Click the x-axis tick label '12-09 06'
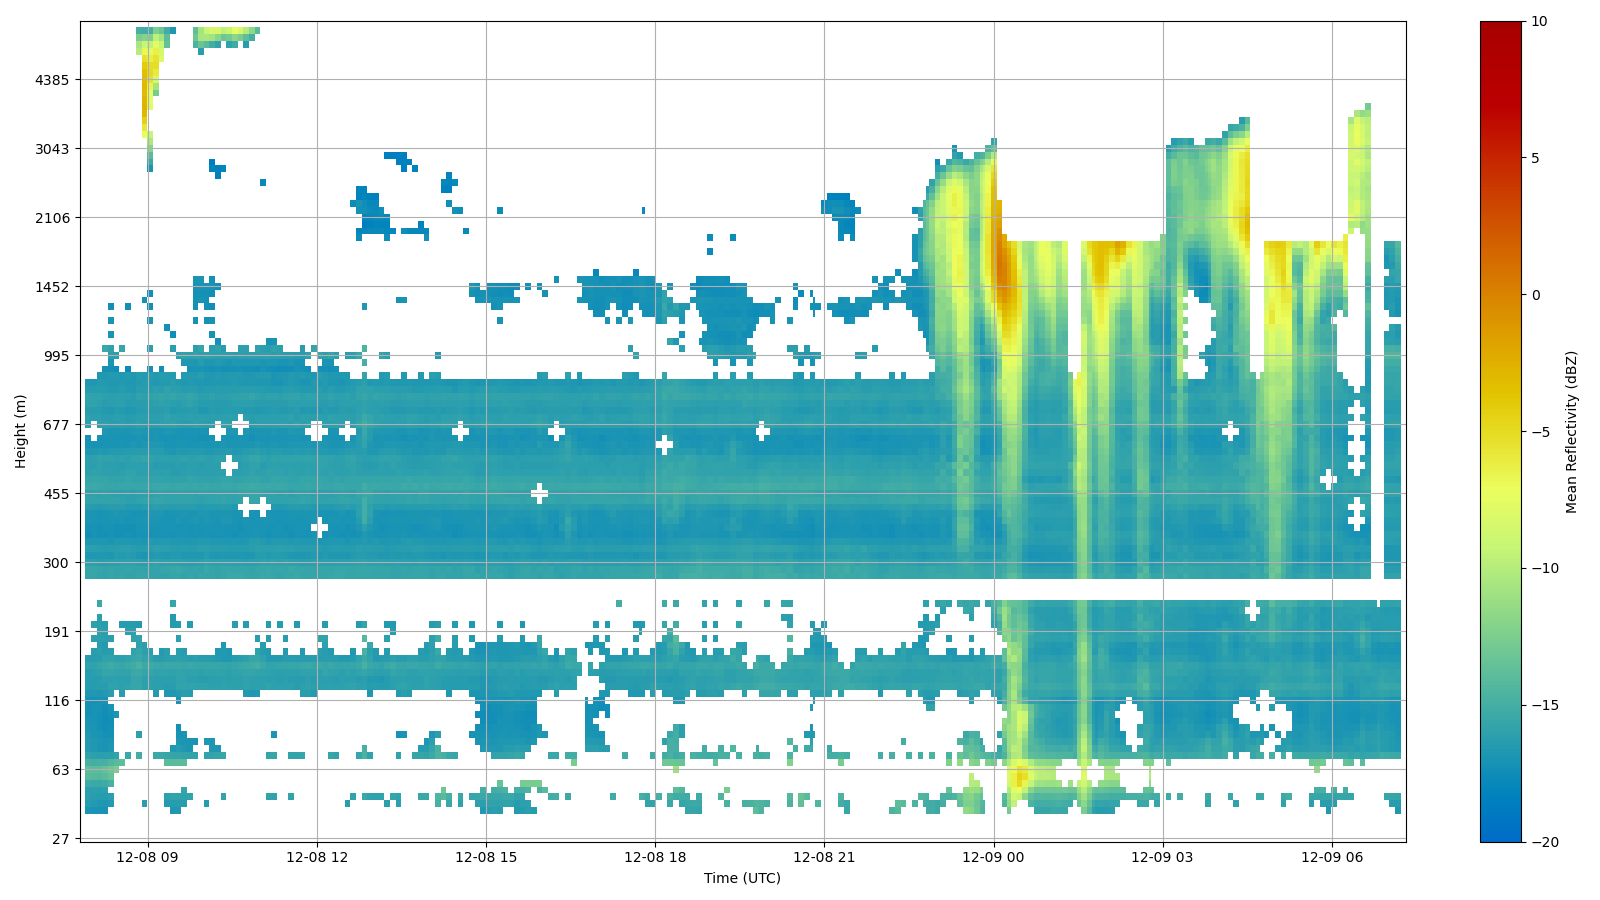The width and height of the screenshot is (1600, 900). point(1332,857)
